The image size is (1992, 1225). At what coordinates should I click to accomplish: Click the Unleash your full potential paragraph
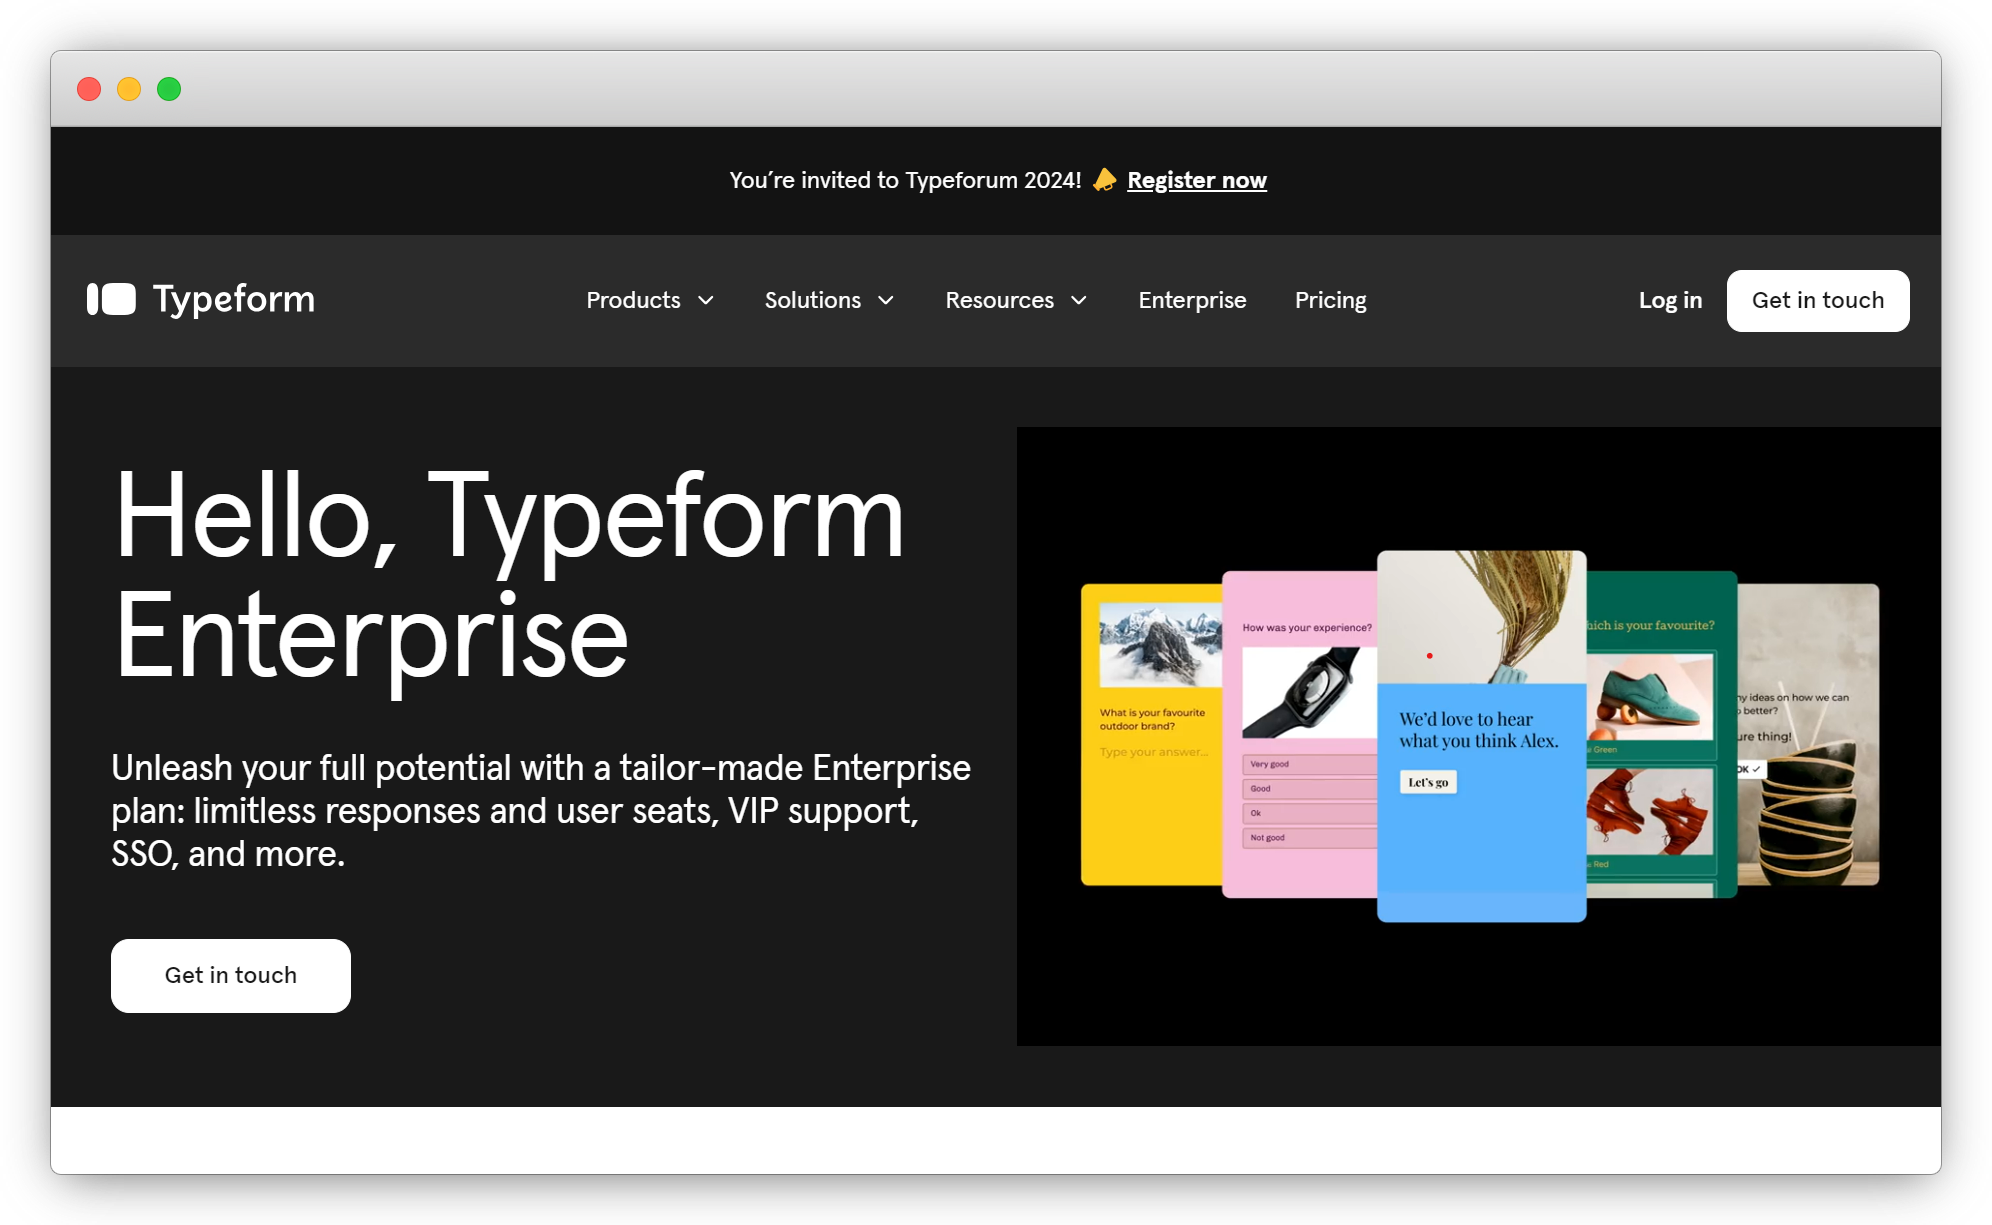tap(541, 810)
